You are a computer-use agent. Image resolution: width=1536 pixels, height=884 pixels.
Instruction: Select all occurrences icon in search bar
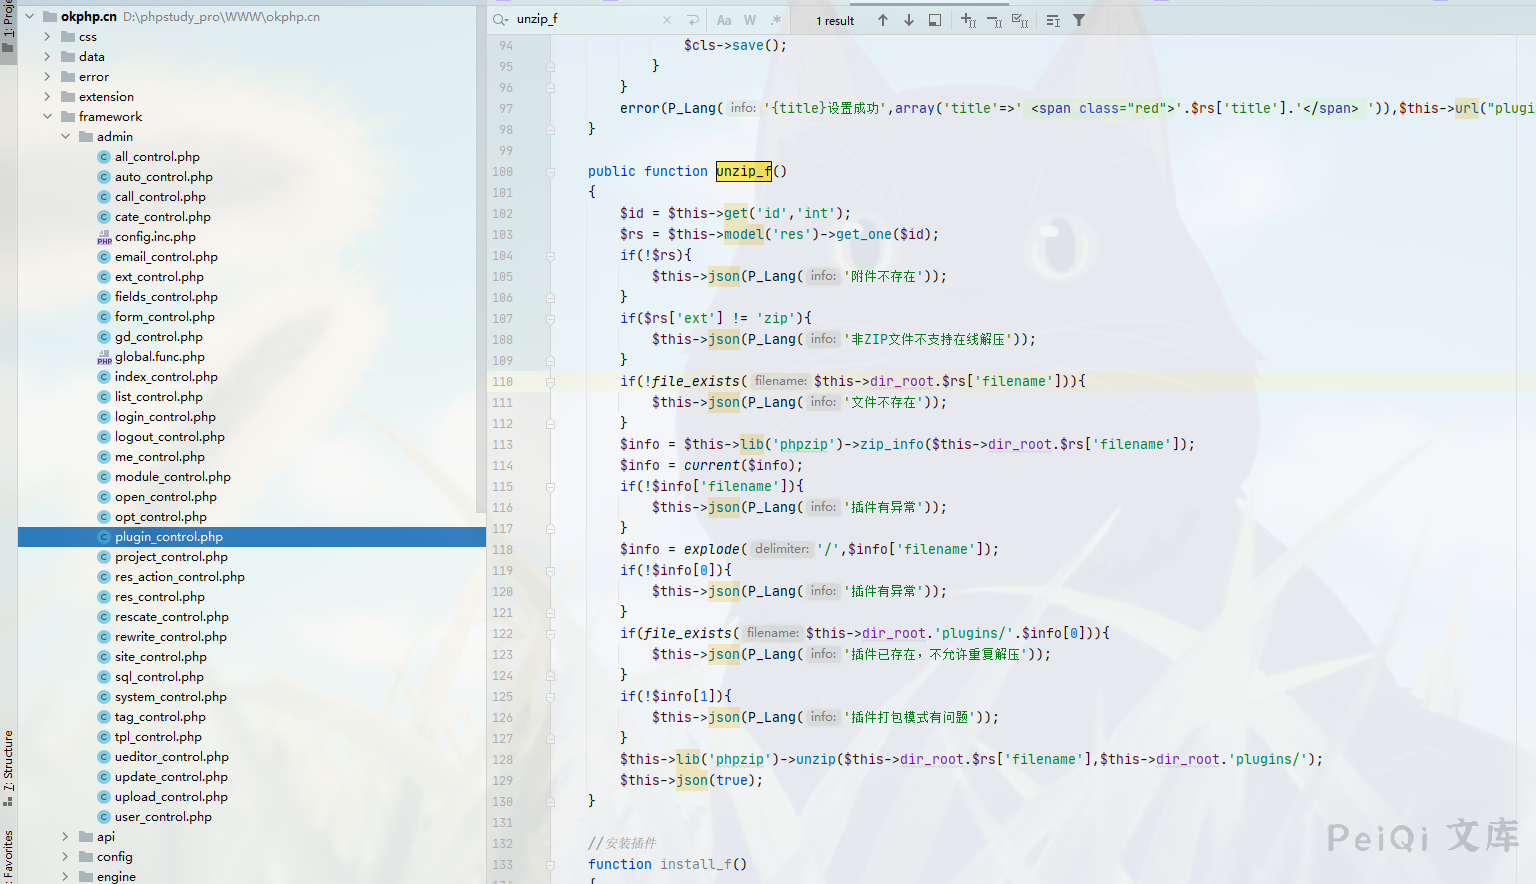point(1019,20)
